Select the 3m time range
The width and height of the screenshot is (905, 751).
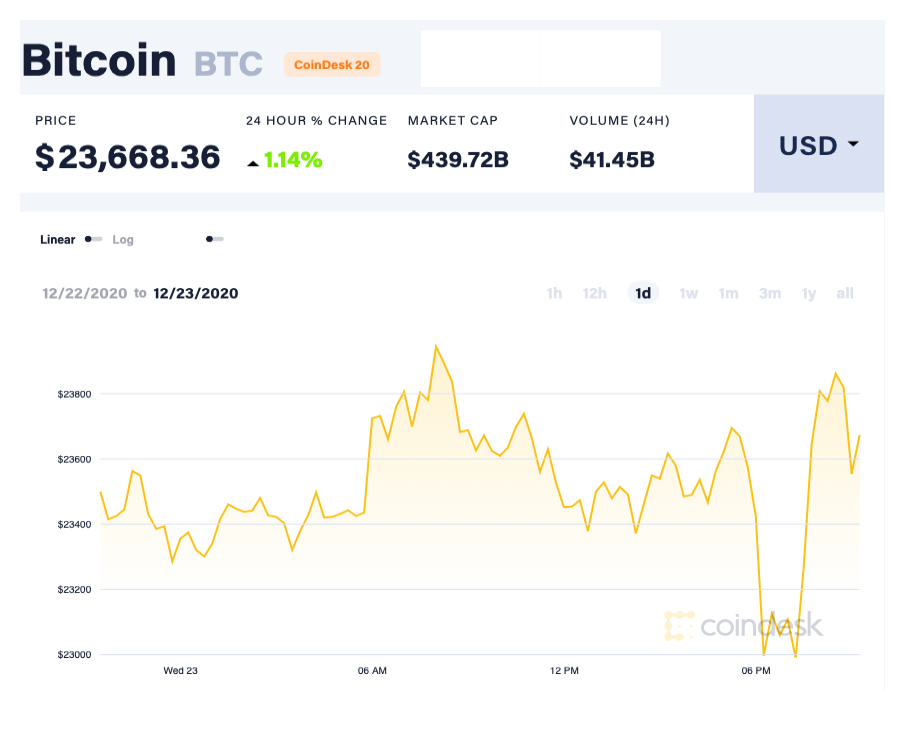coord(769,293)
